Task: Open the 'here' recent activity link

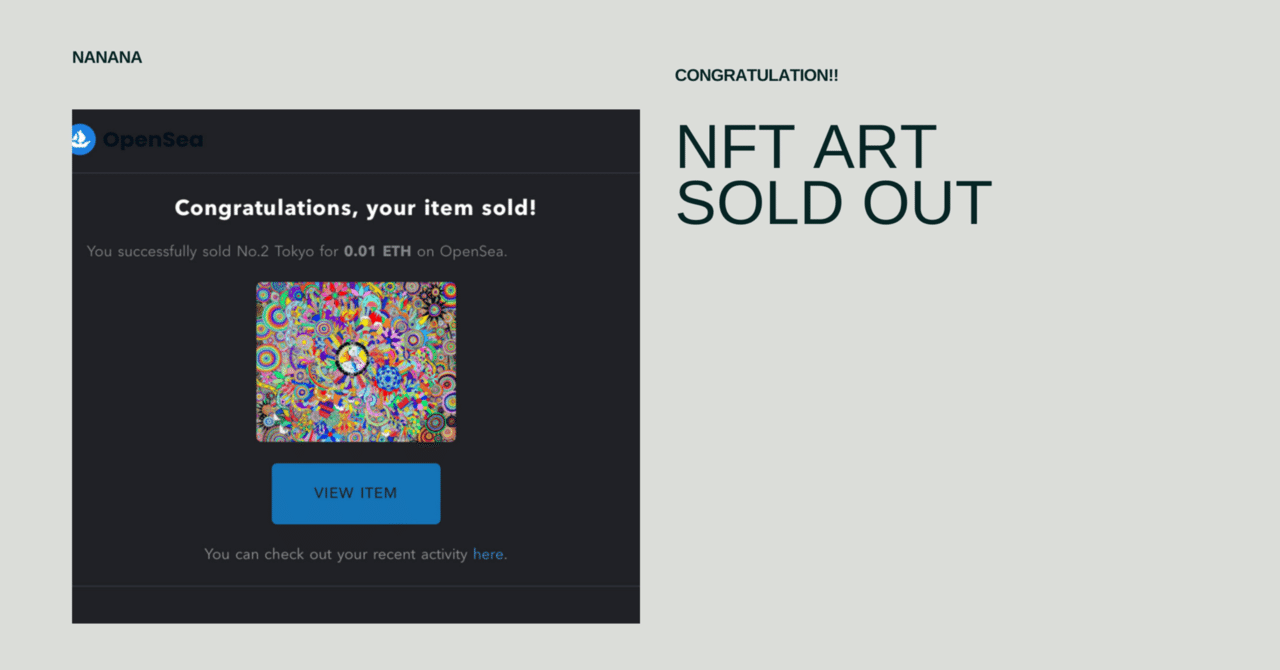Action: (x=488, y=554)
